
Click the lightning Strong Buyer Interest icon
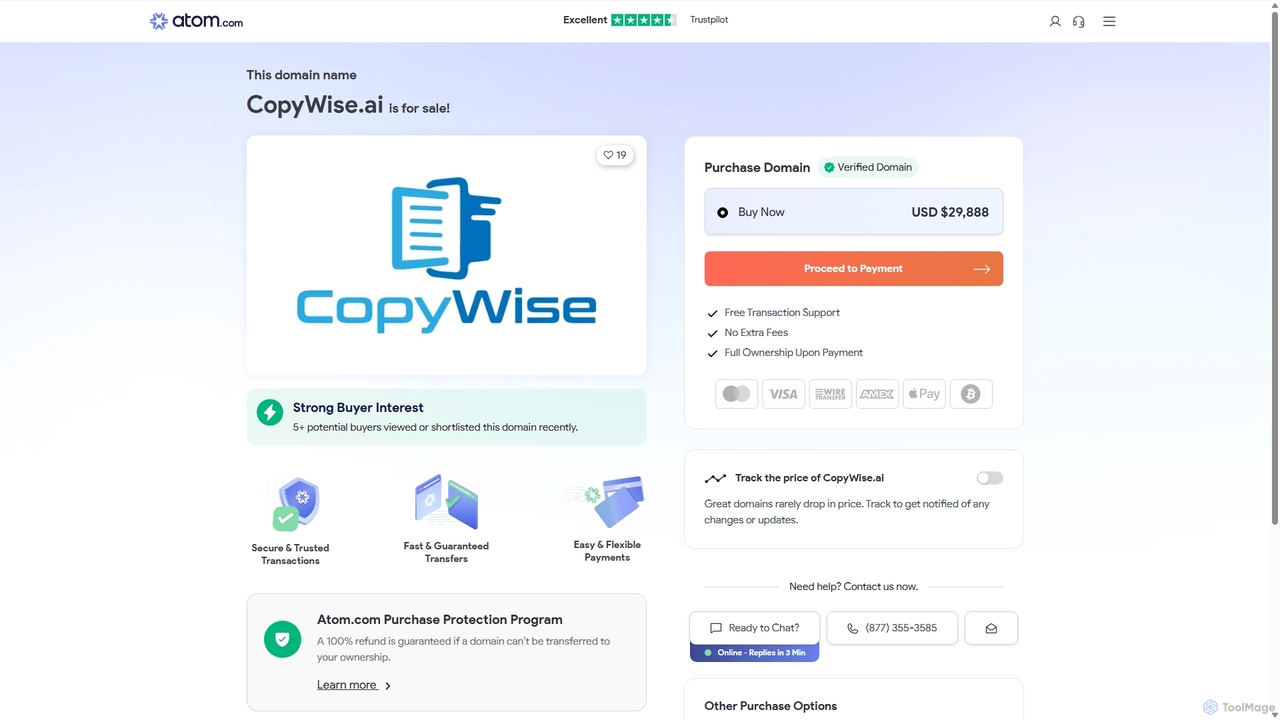click(270, 412)
